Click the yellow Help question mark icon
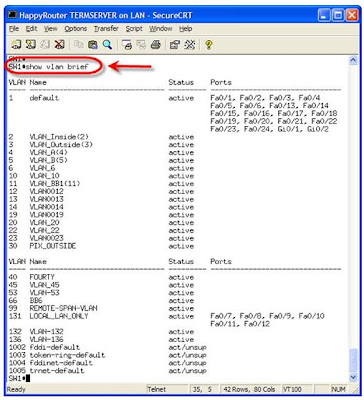Screen dimensions: 364x400 pos(209,44)
